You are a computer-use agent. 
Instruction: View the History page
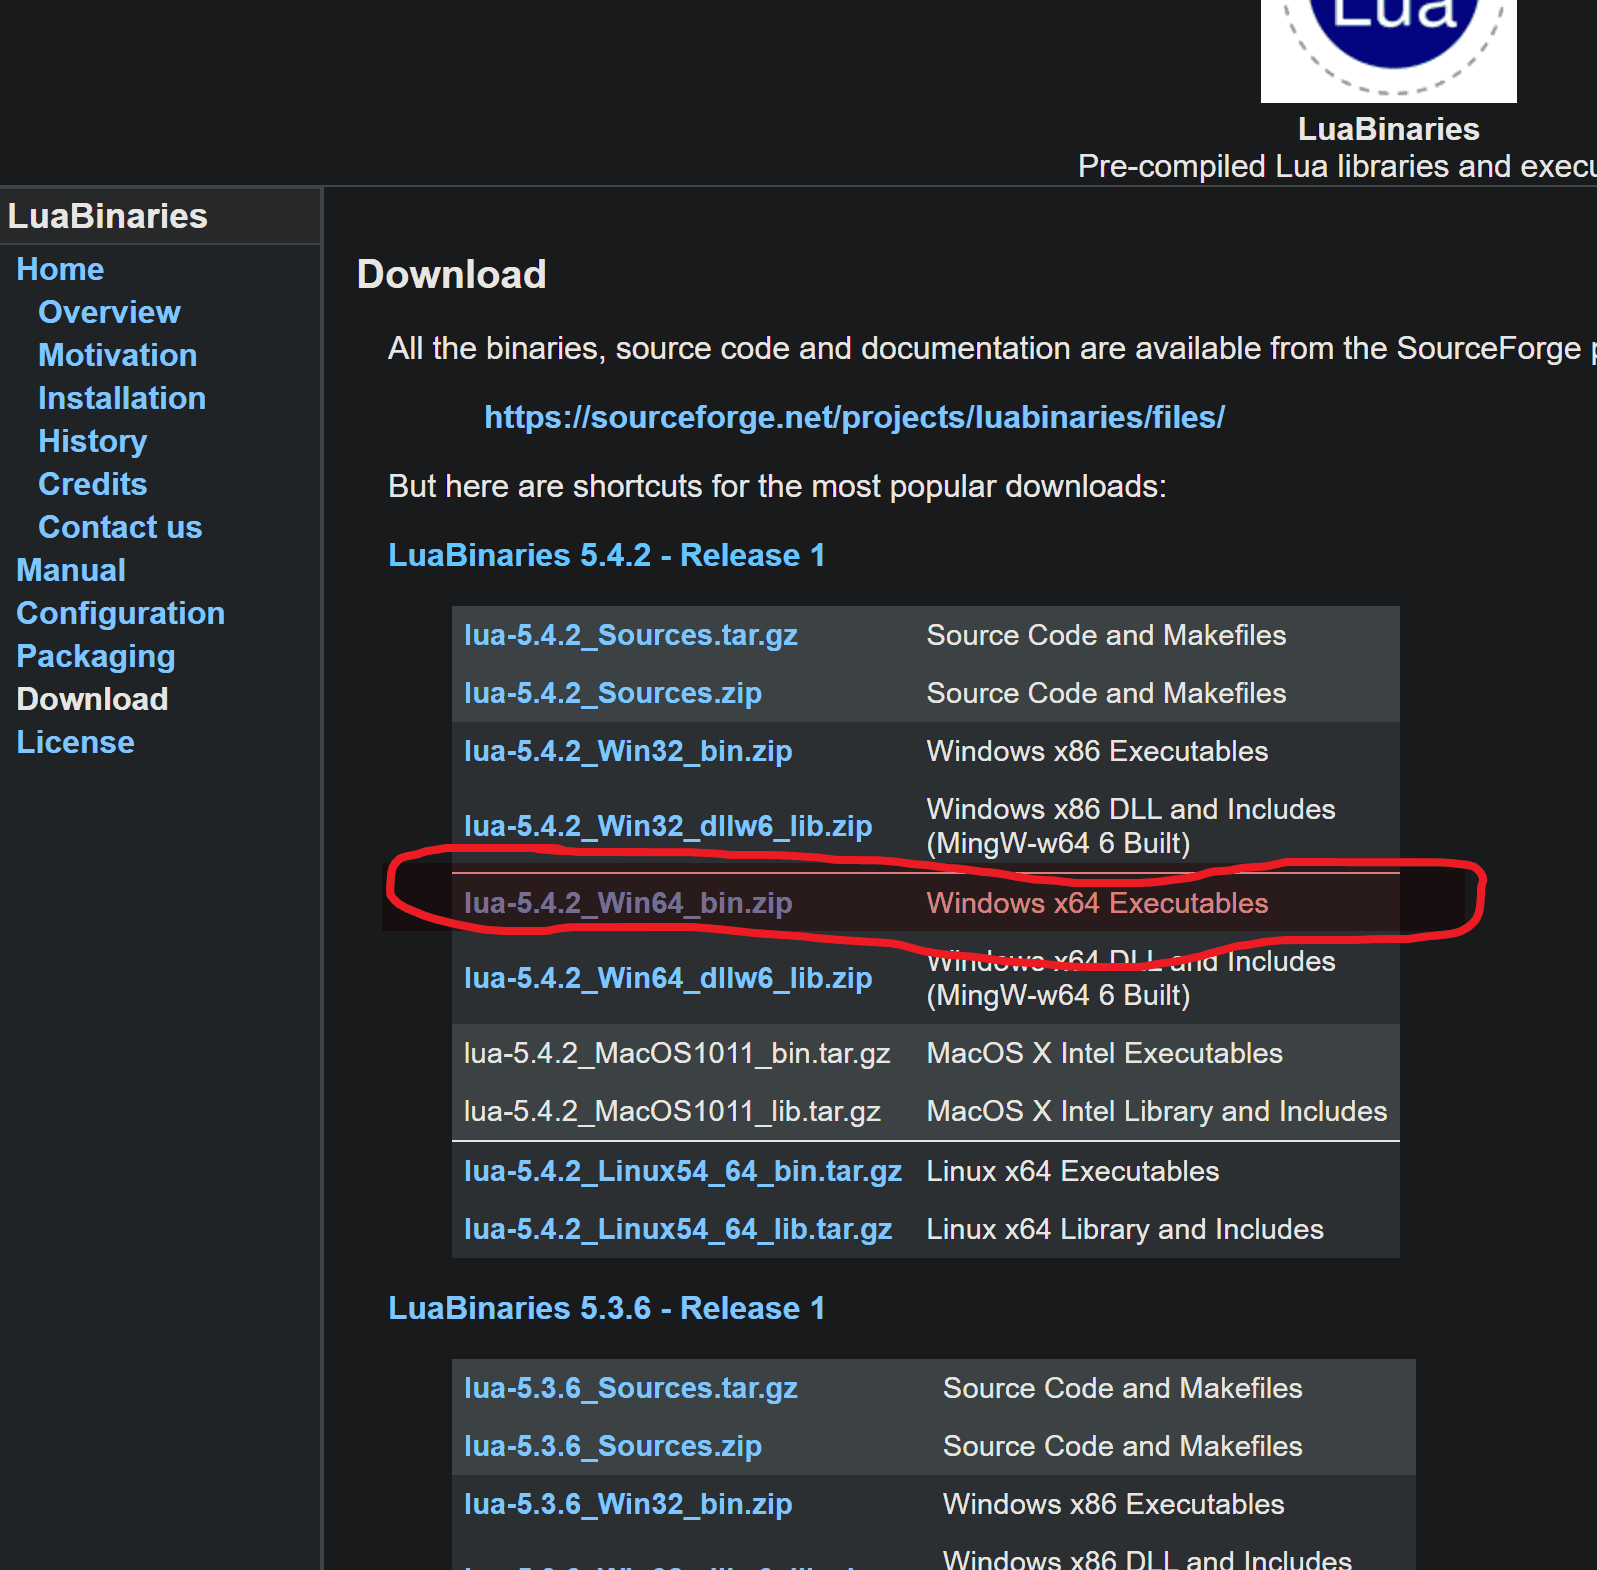92,441
